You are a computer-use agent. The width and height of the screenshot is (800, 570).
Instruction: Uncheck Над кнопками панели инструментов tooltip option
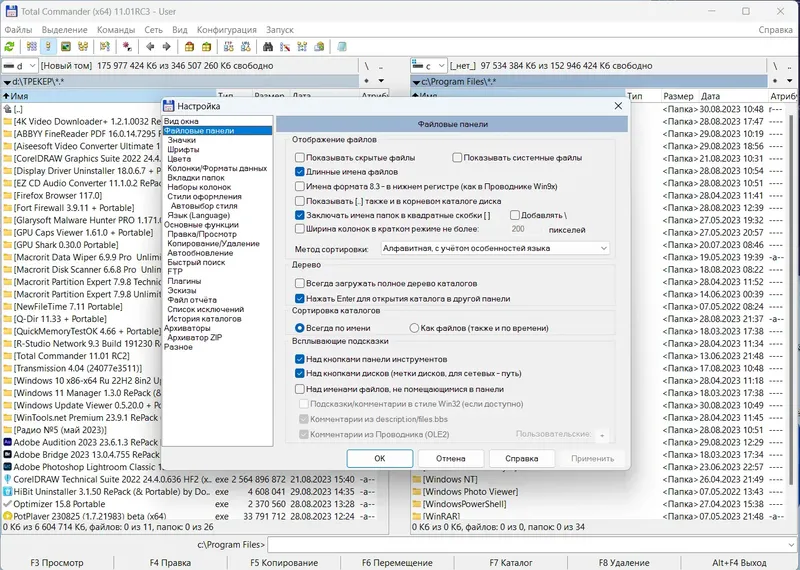click(x=300, y=359)
